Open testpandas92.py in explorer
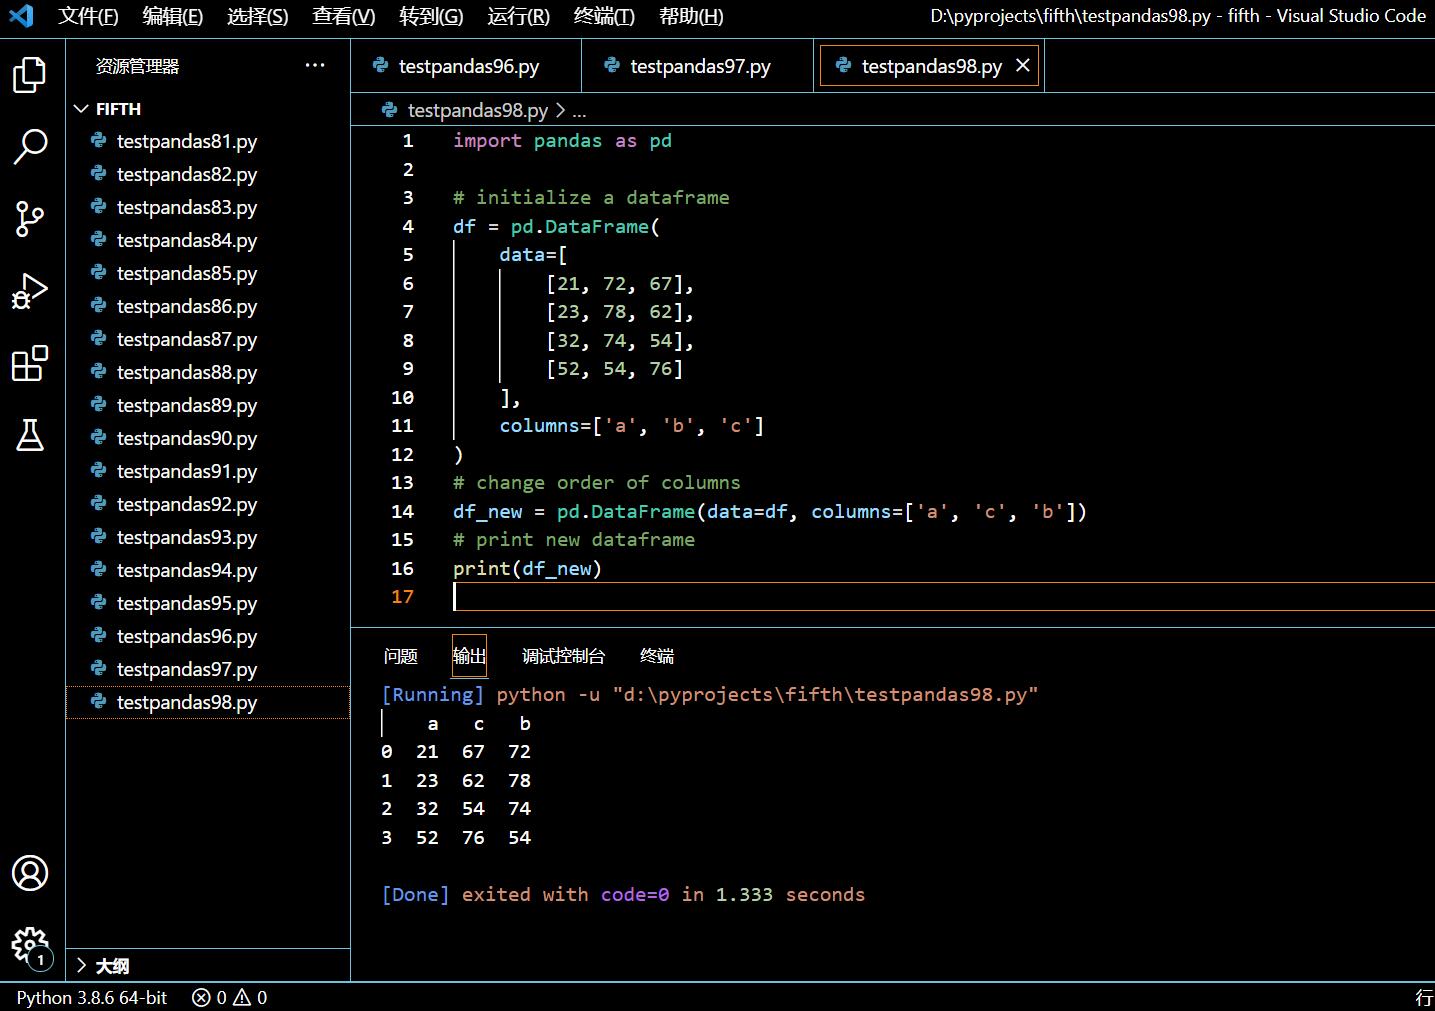The image size is (1435, 1011). (x=208, y=504)
